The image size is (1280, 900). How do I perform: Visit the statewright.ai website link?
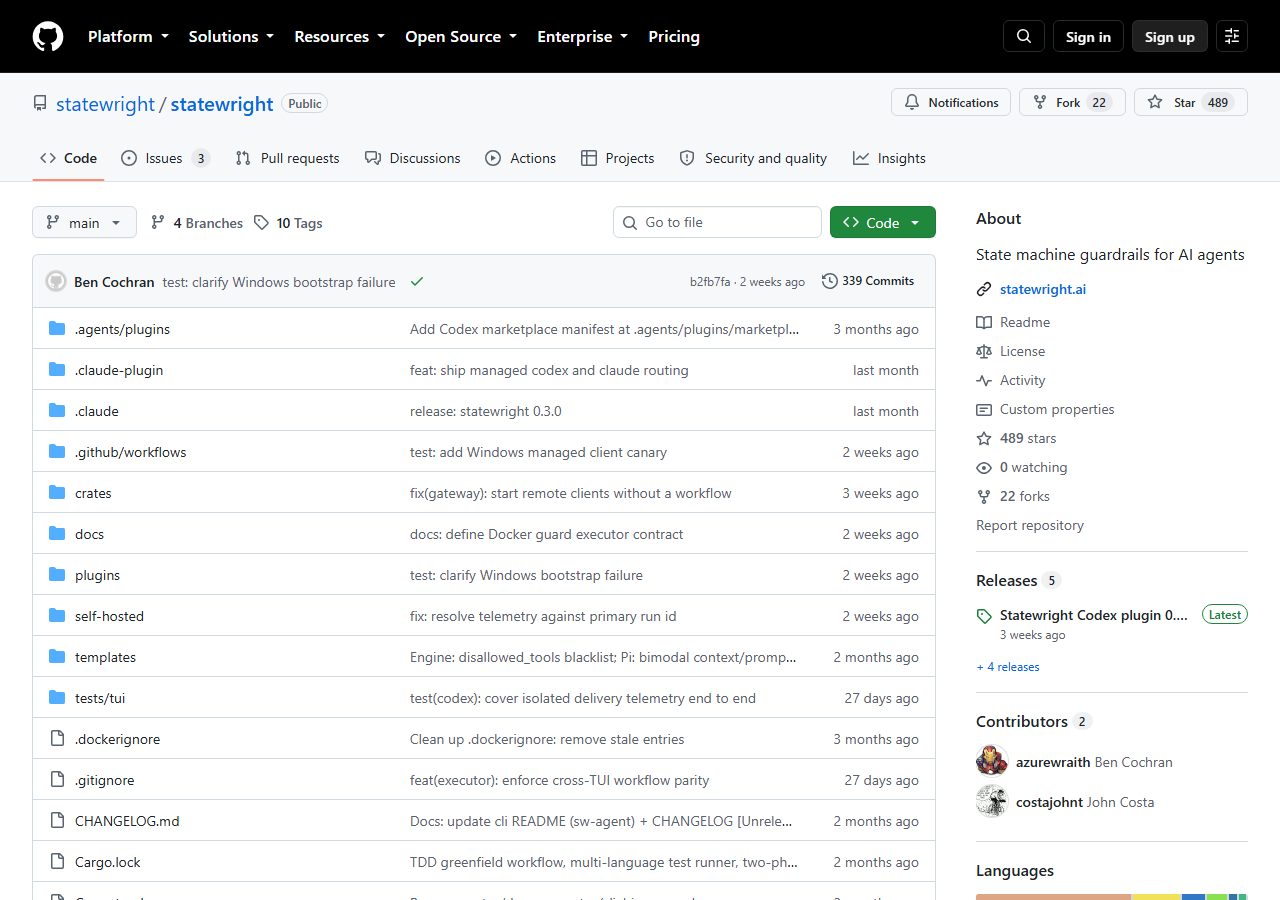[1043, 290]
